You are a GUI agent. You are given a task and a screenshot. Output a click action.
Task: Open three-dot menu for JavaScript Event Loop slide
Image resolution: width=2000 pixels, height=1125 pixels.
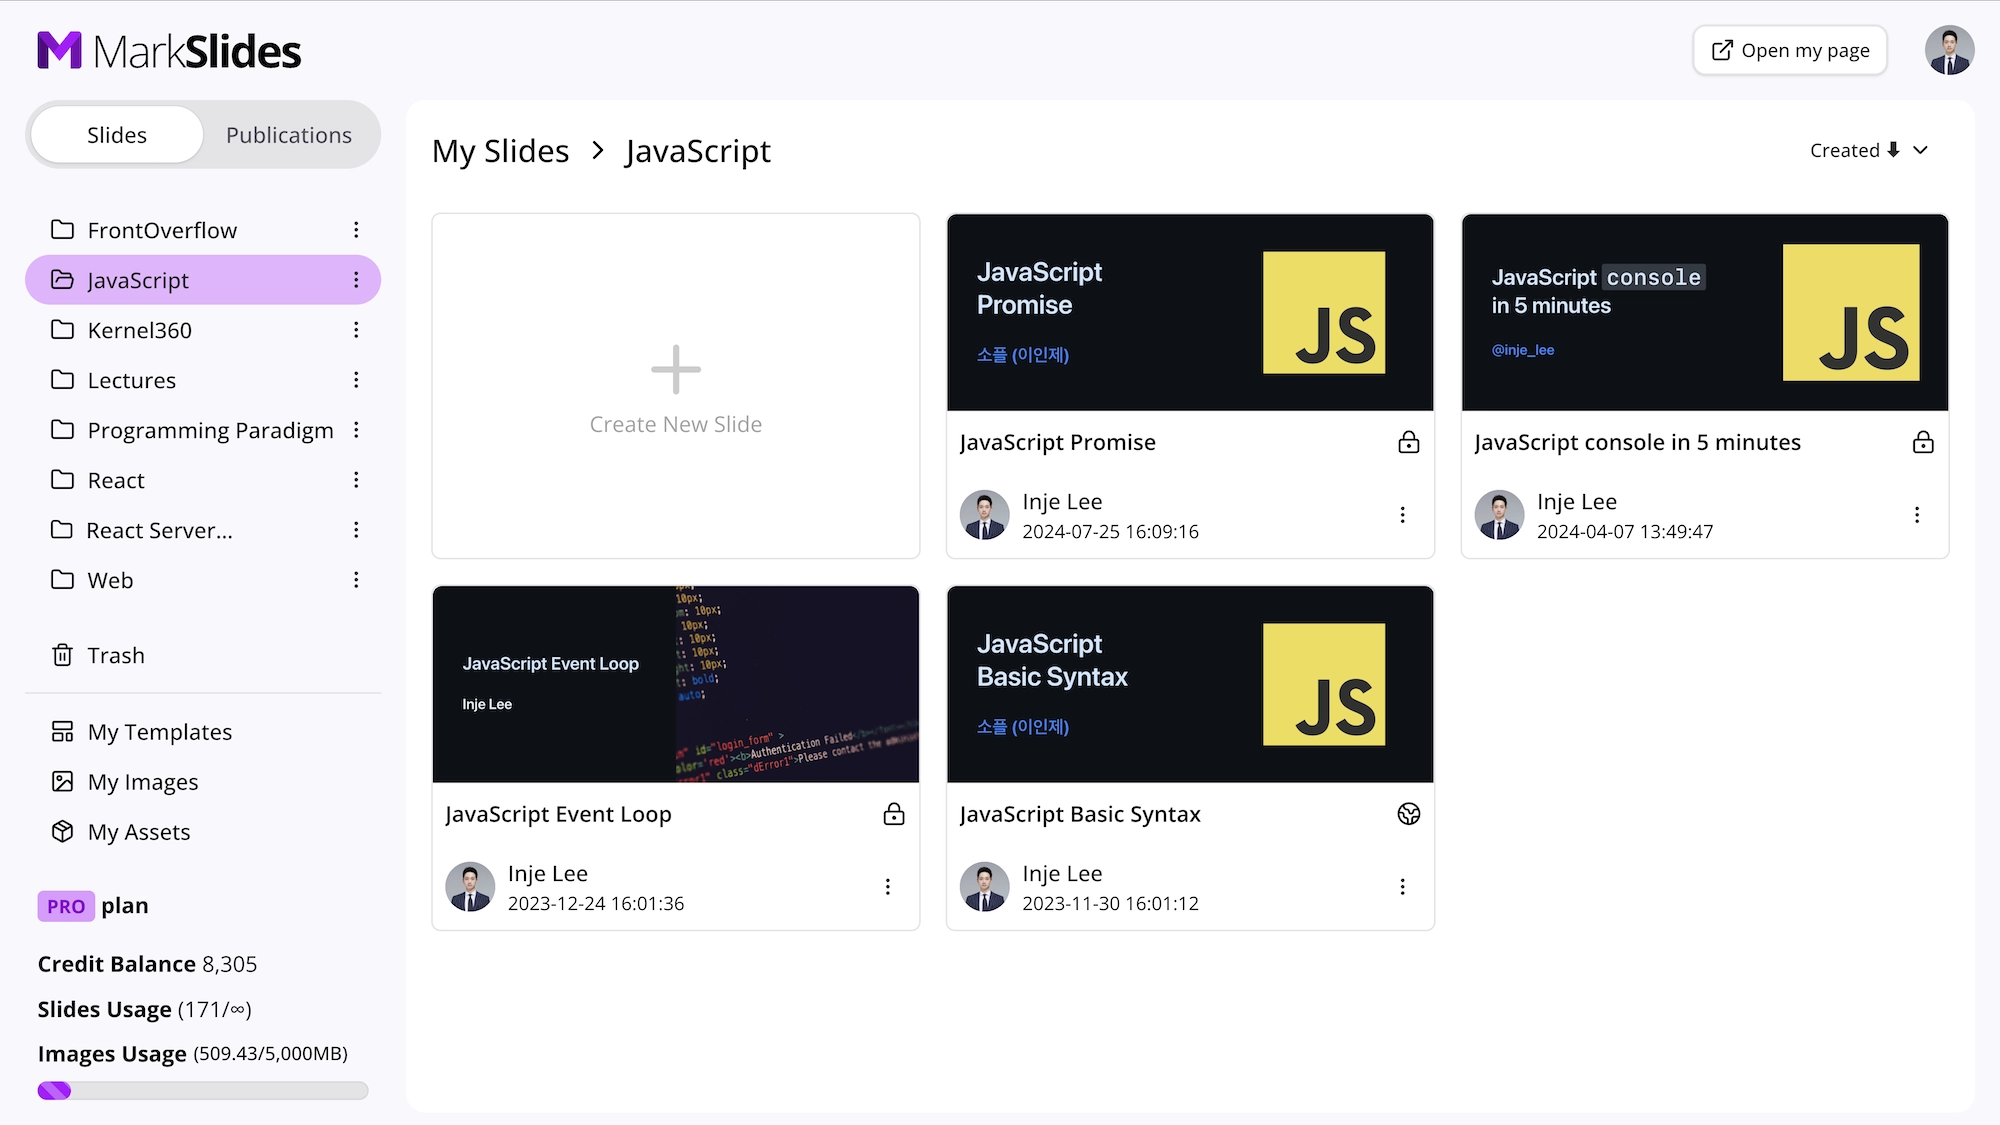point(888,887)
